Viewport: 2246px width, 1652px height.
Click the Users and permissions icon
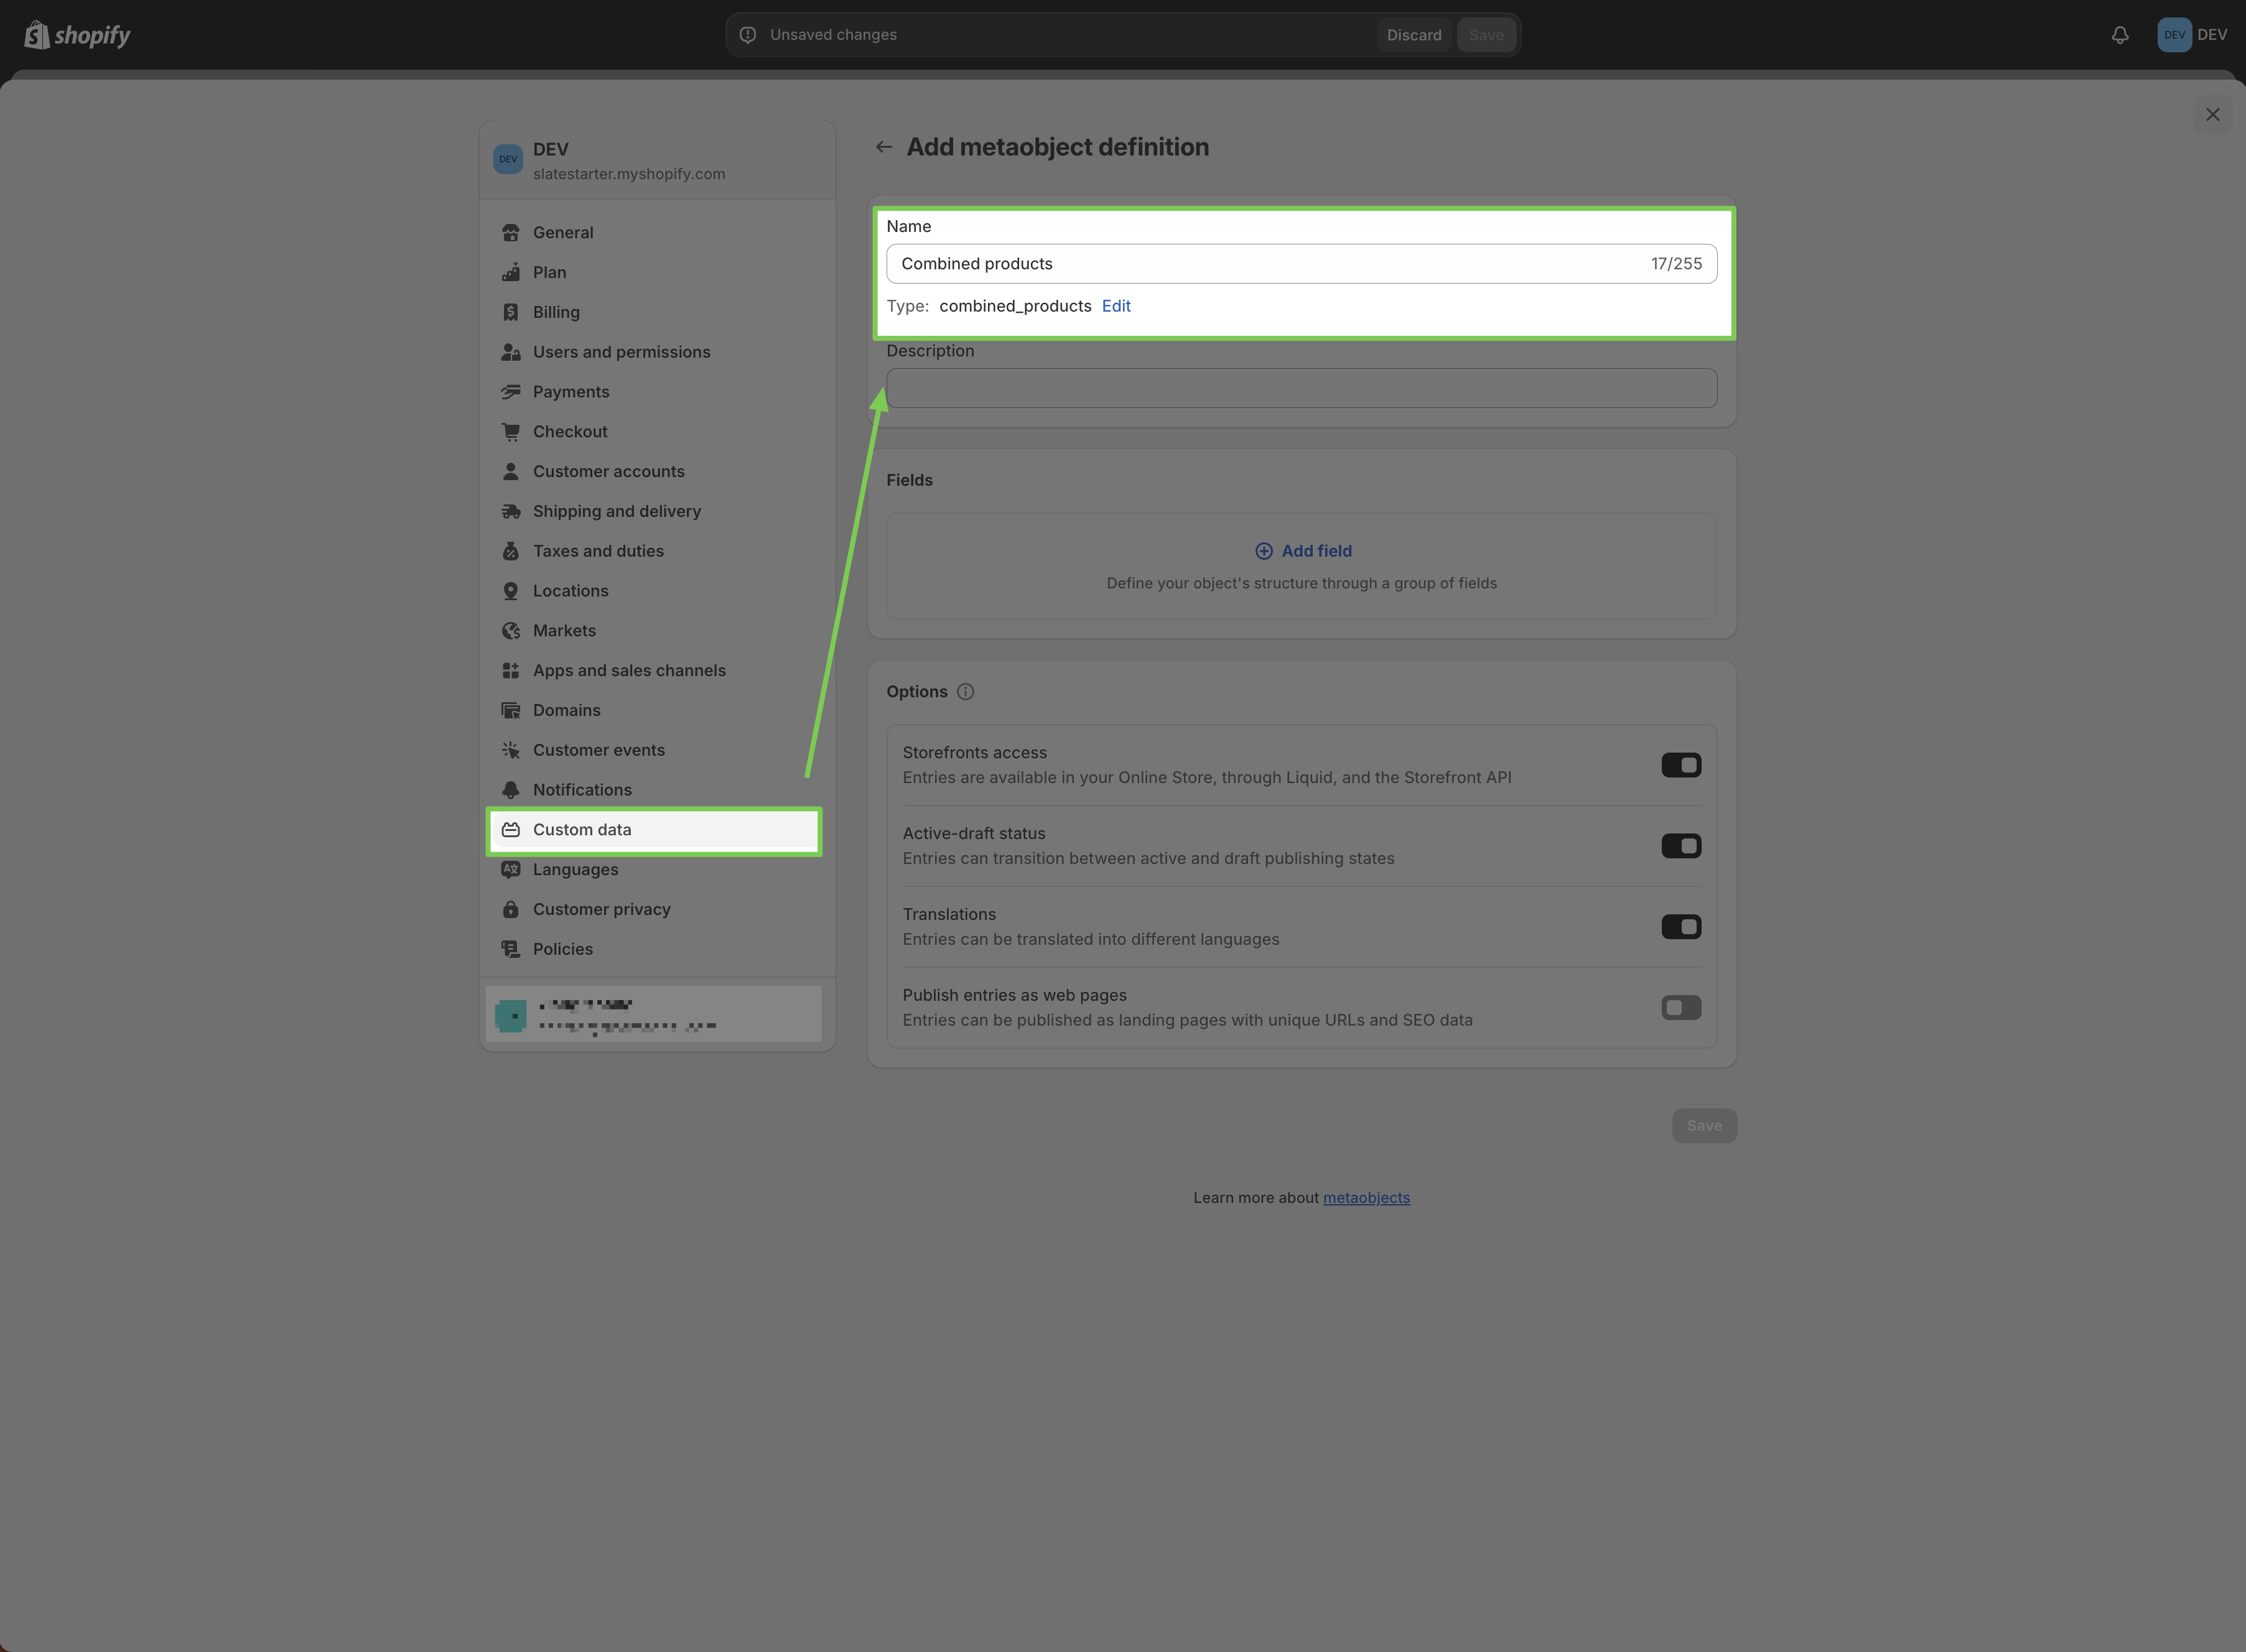[511, 352]
